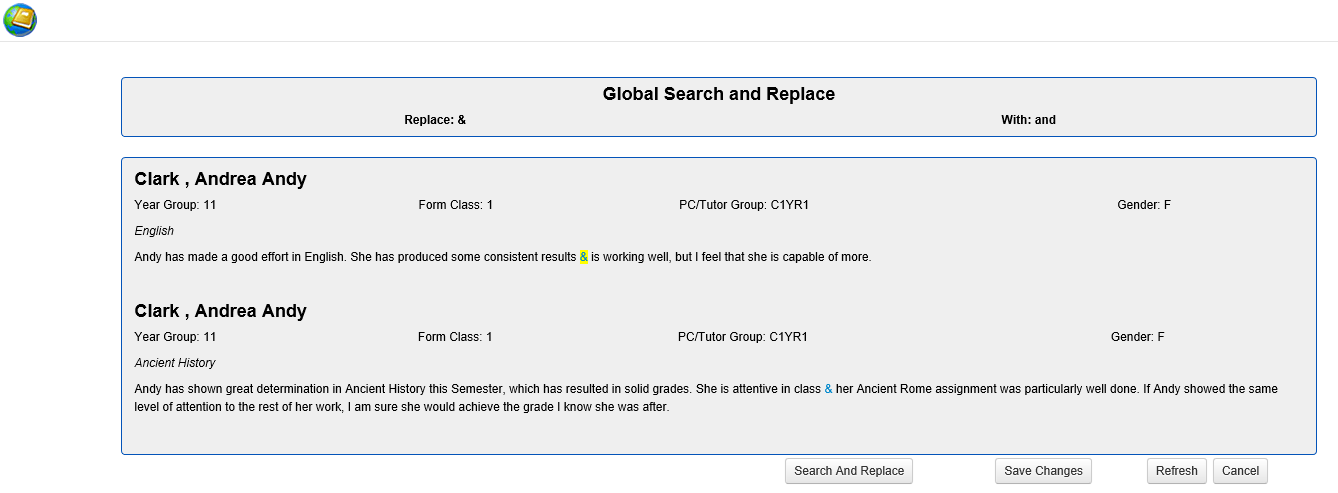Click the second 'Form Class: 1' text
1338x493 pixels.
(455, 337)
